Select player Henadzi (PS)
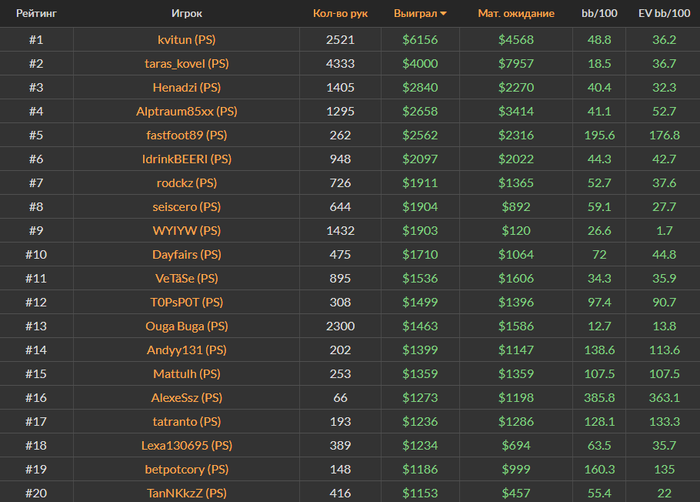 coord(187,87)
